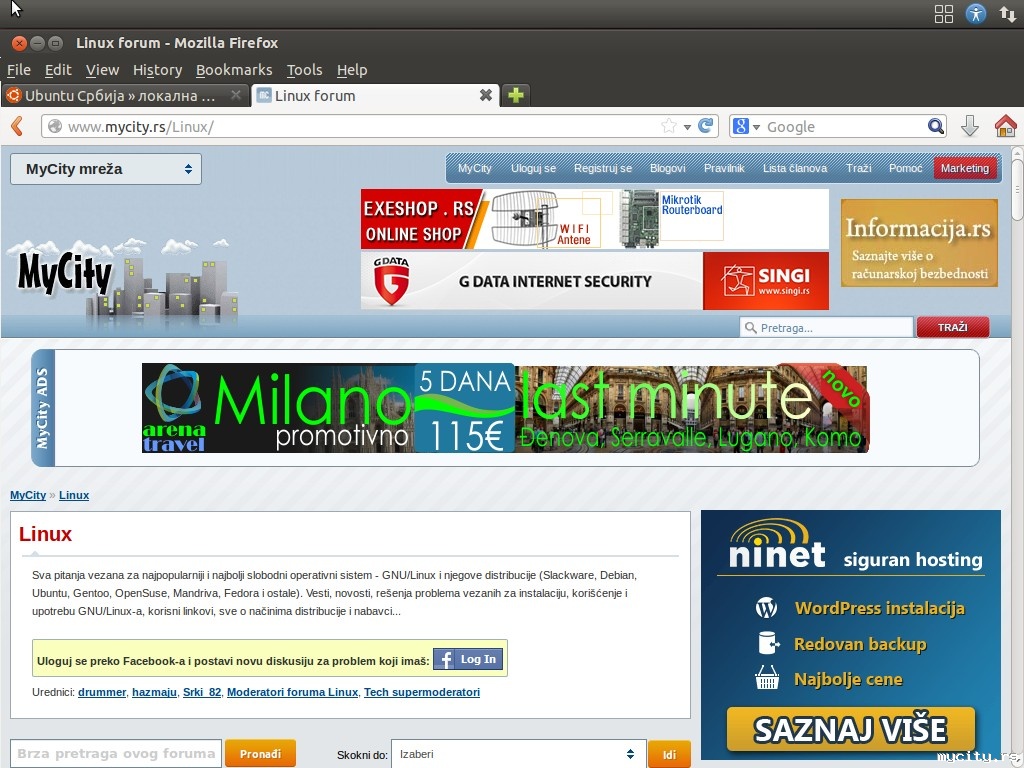Image resolution: width=1024 pixels, height=768 pixels.
Task: Open the Help menu
Action: tap(352, 70)
